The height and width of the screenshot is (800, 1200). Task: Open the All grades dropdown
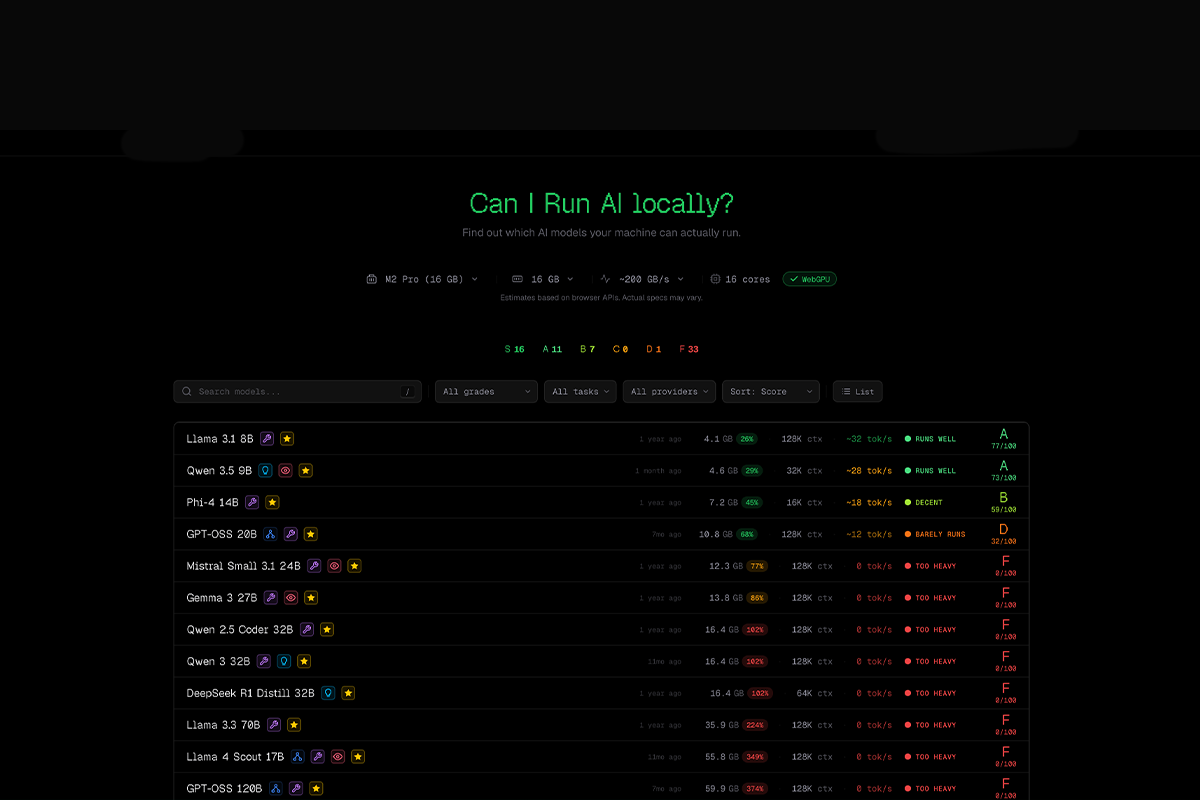pos(486,391)
